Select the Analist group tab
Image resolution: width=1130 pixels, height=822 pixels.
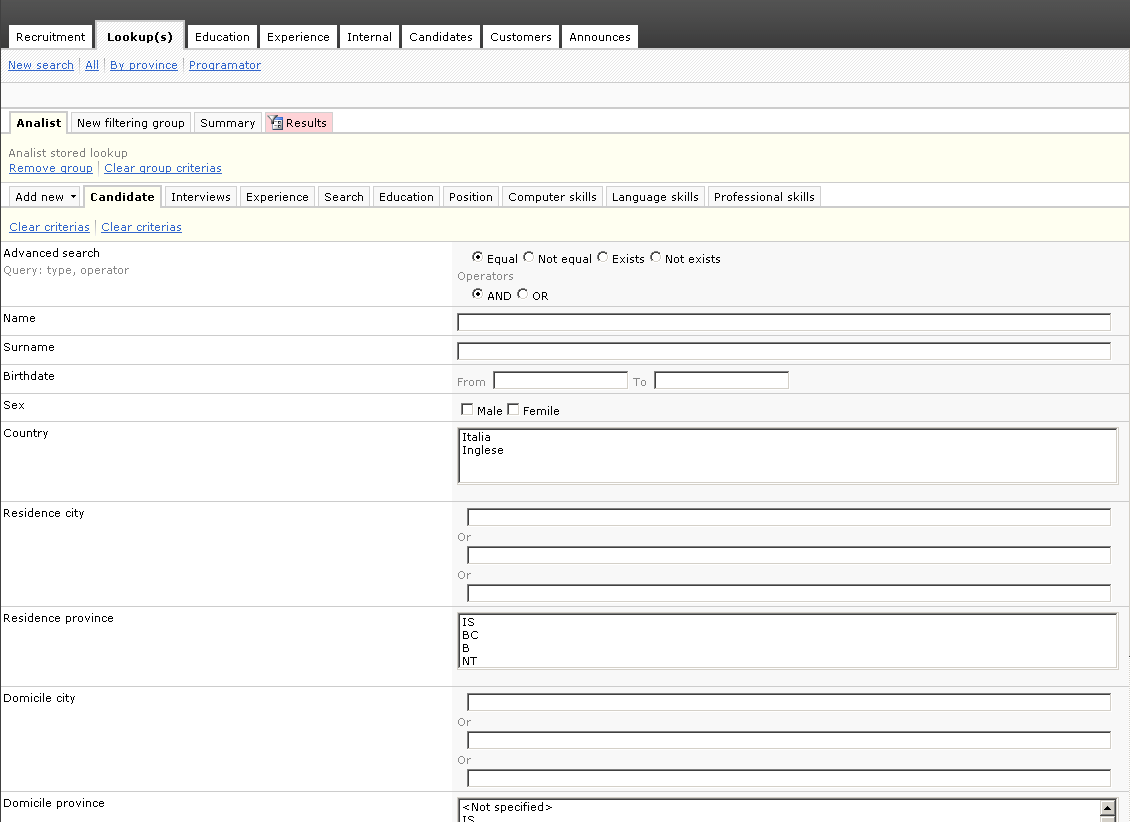(x=39, y=122)
